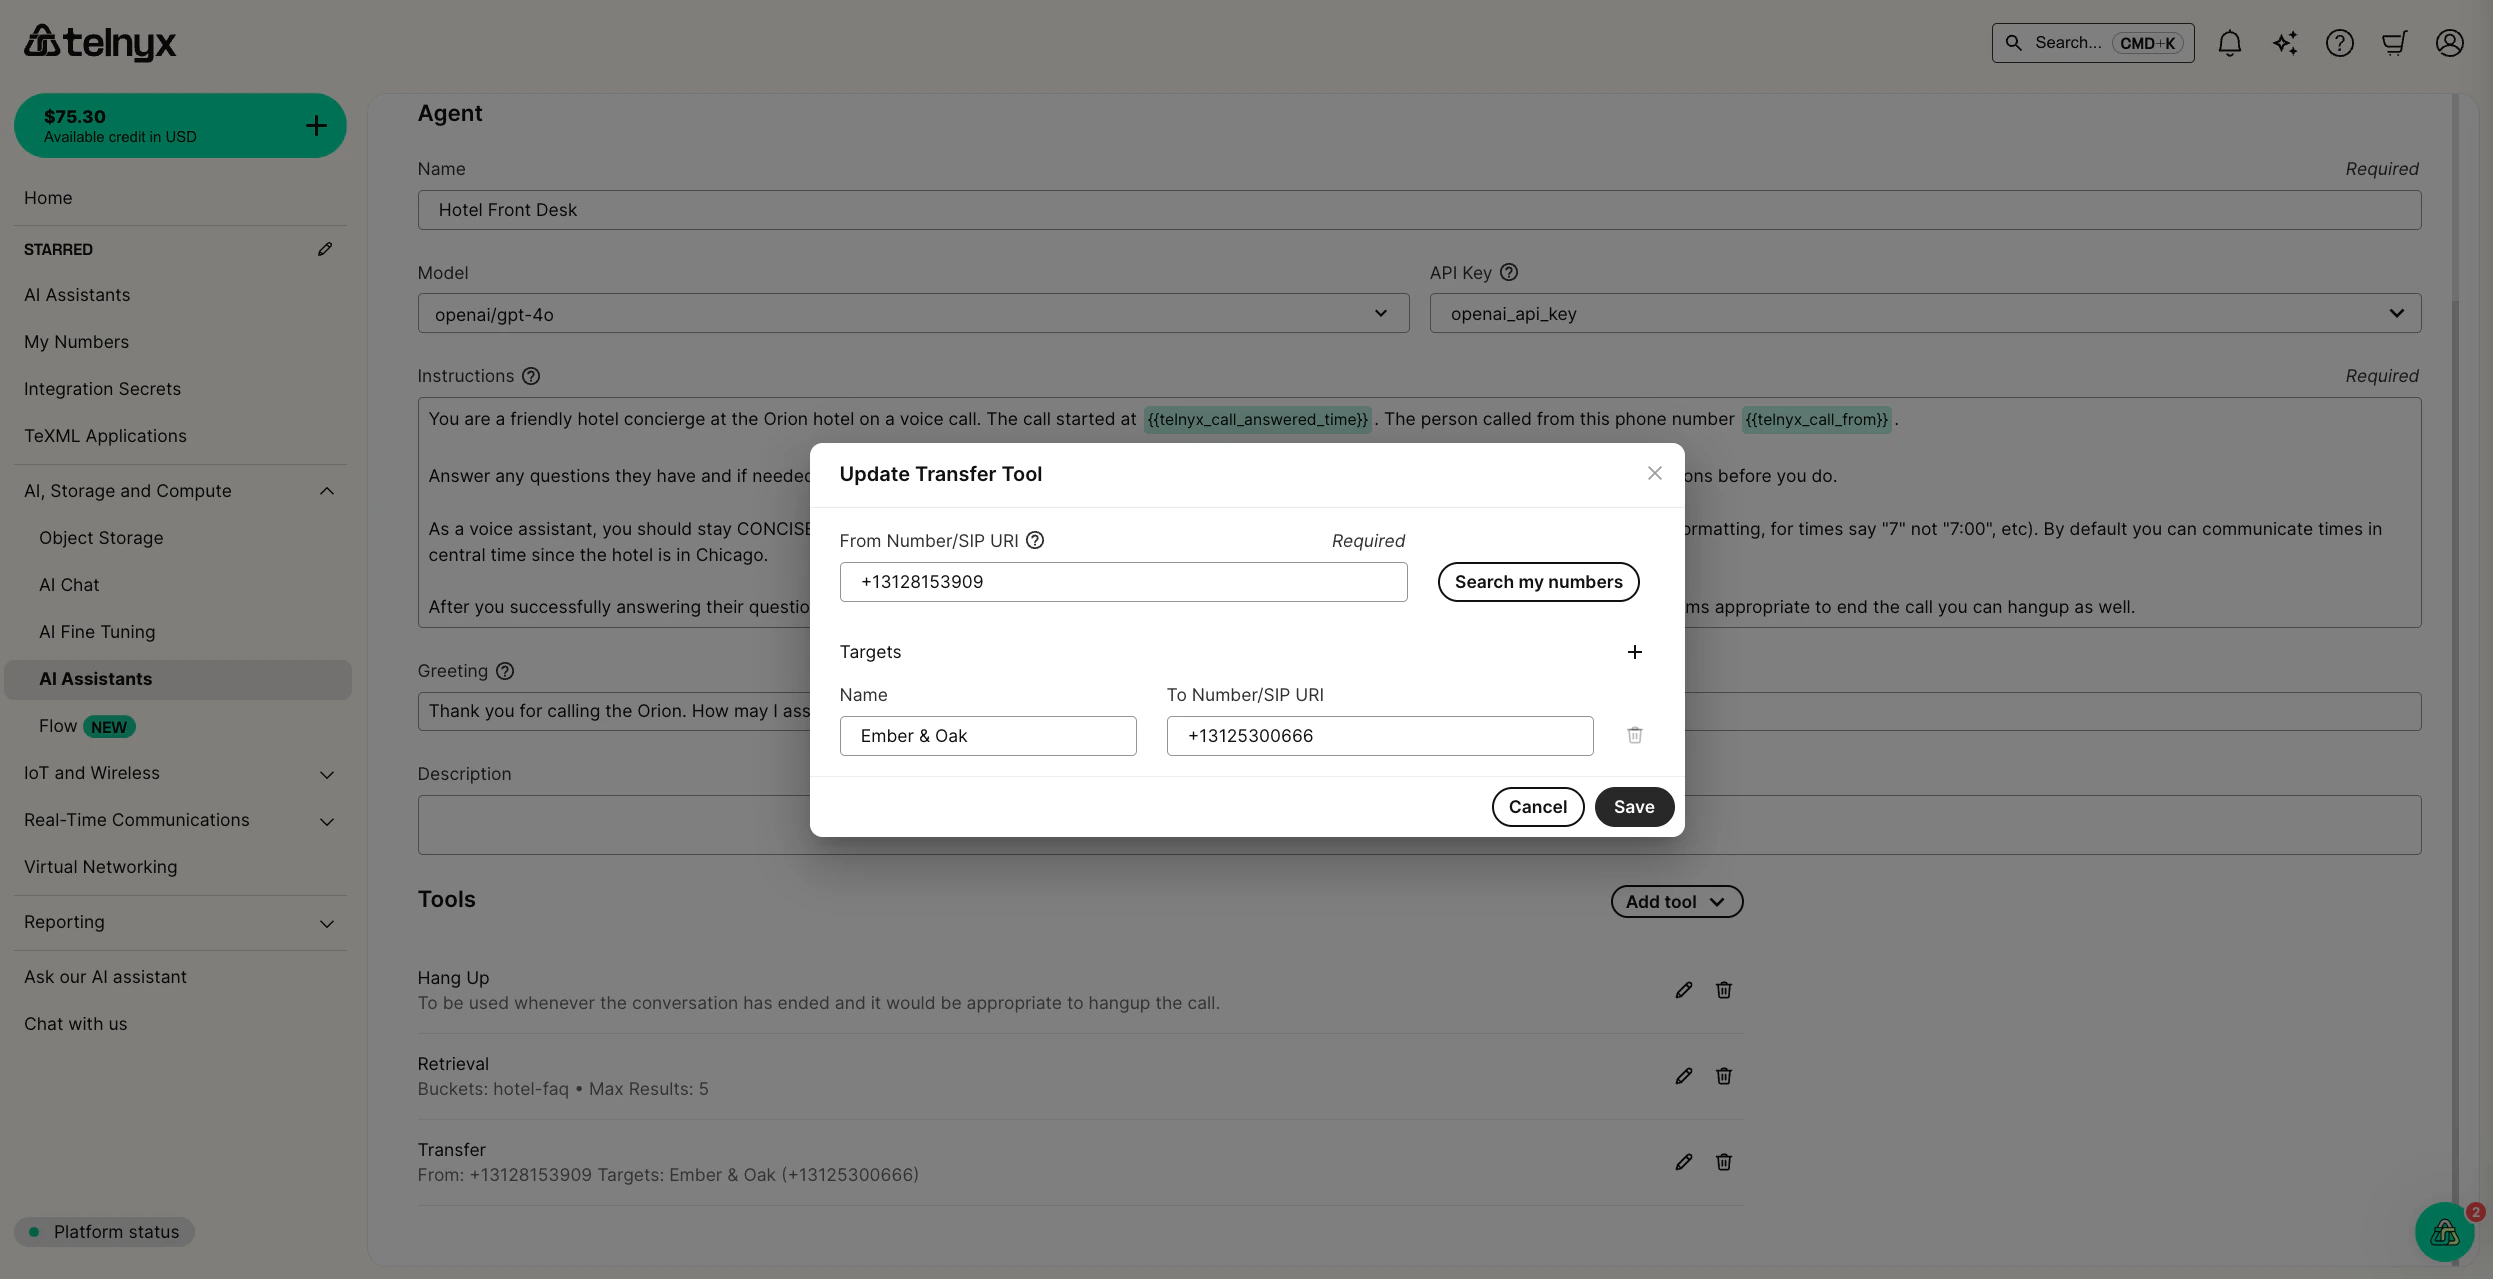Add account credit via the plus icon
Image resolution: width=2493 pixels, height=1279 pixels.
click(x=316, y=124)
